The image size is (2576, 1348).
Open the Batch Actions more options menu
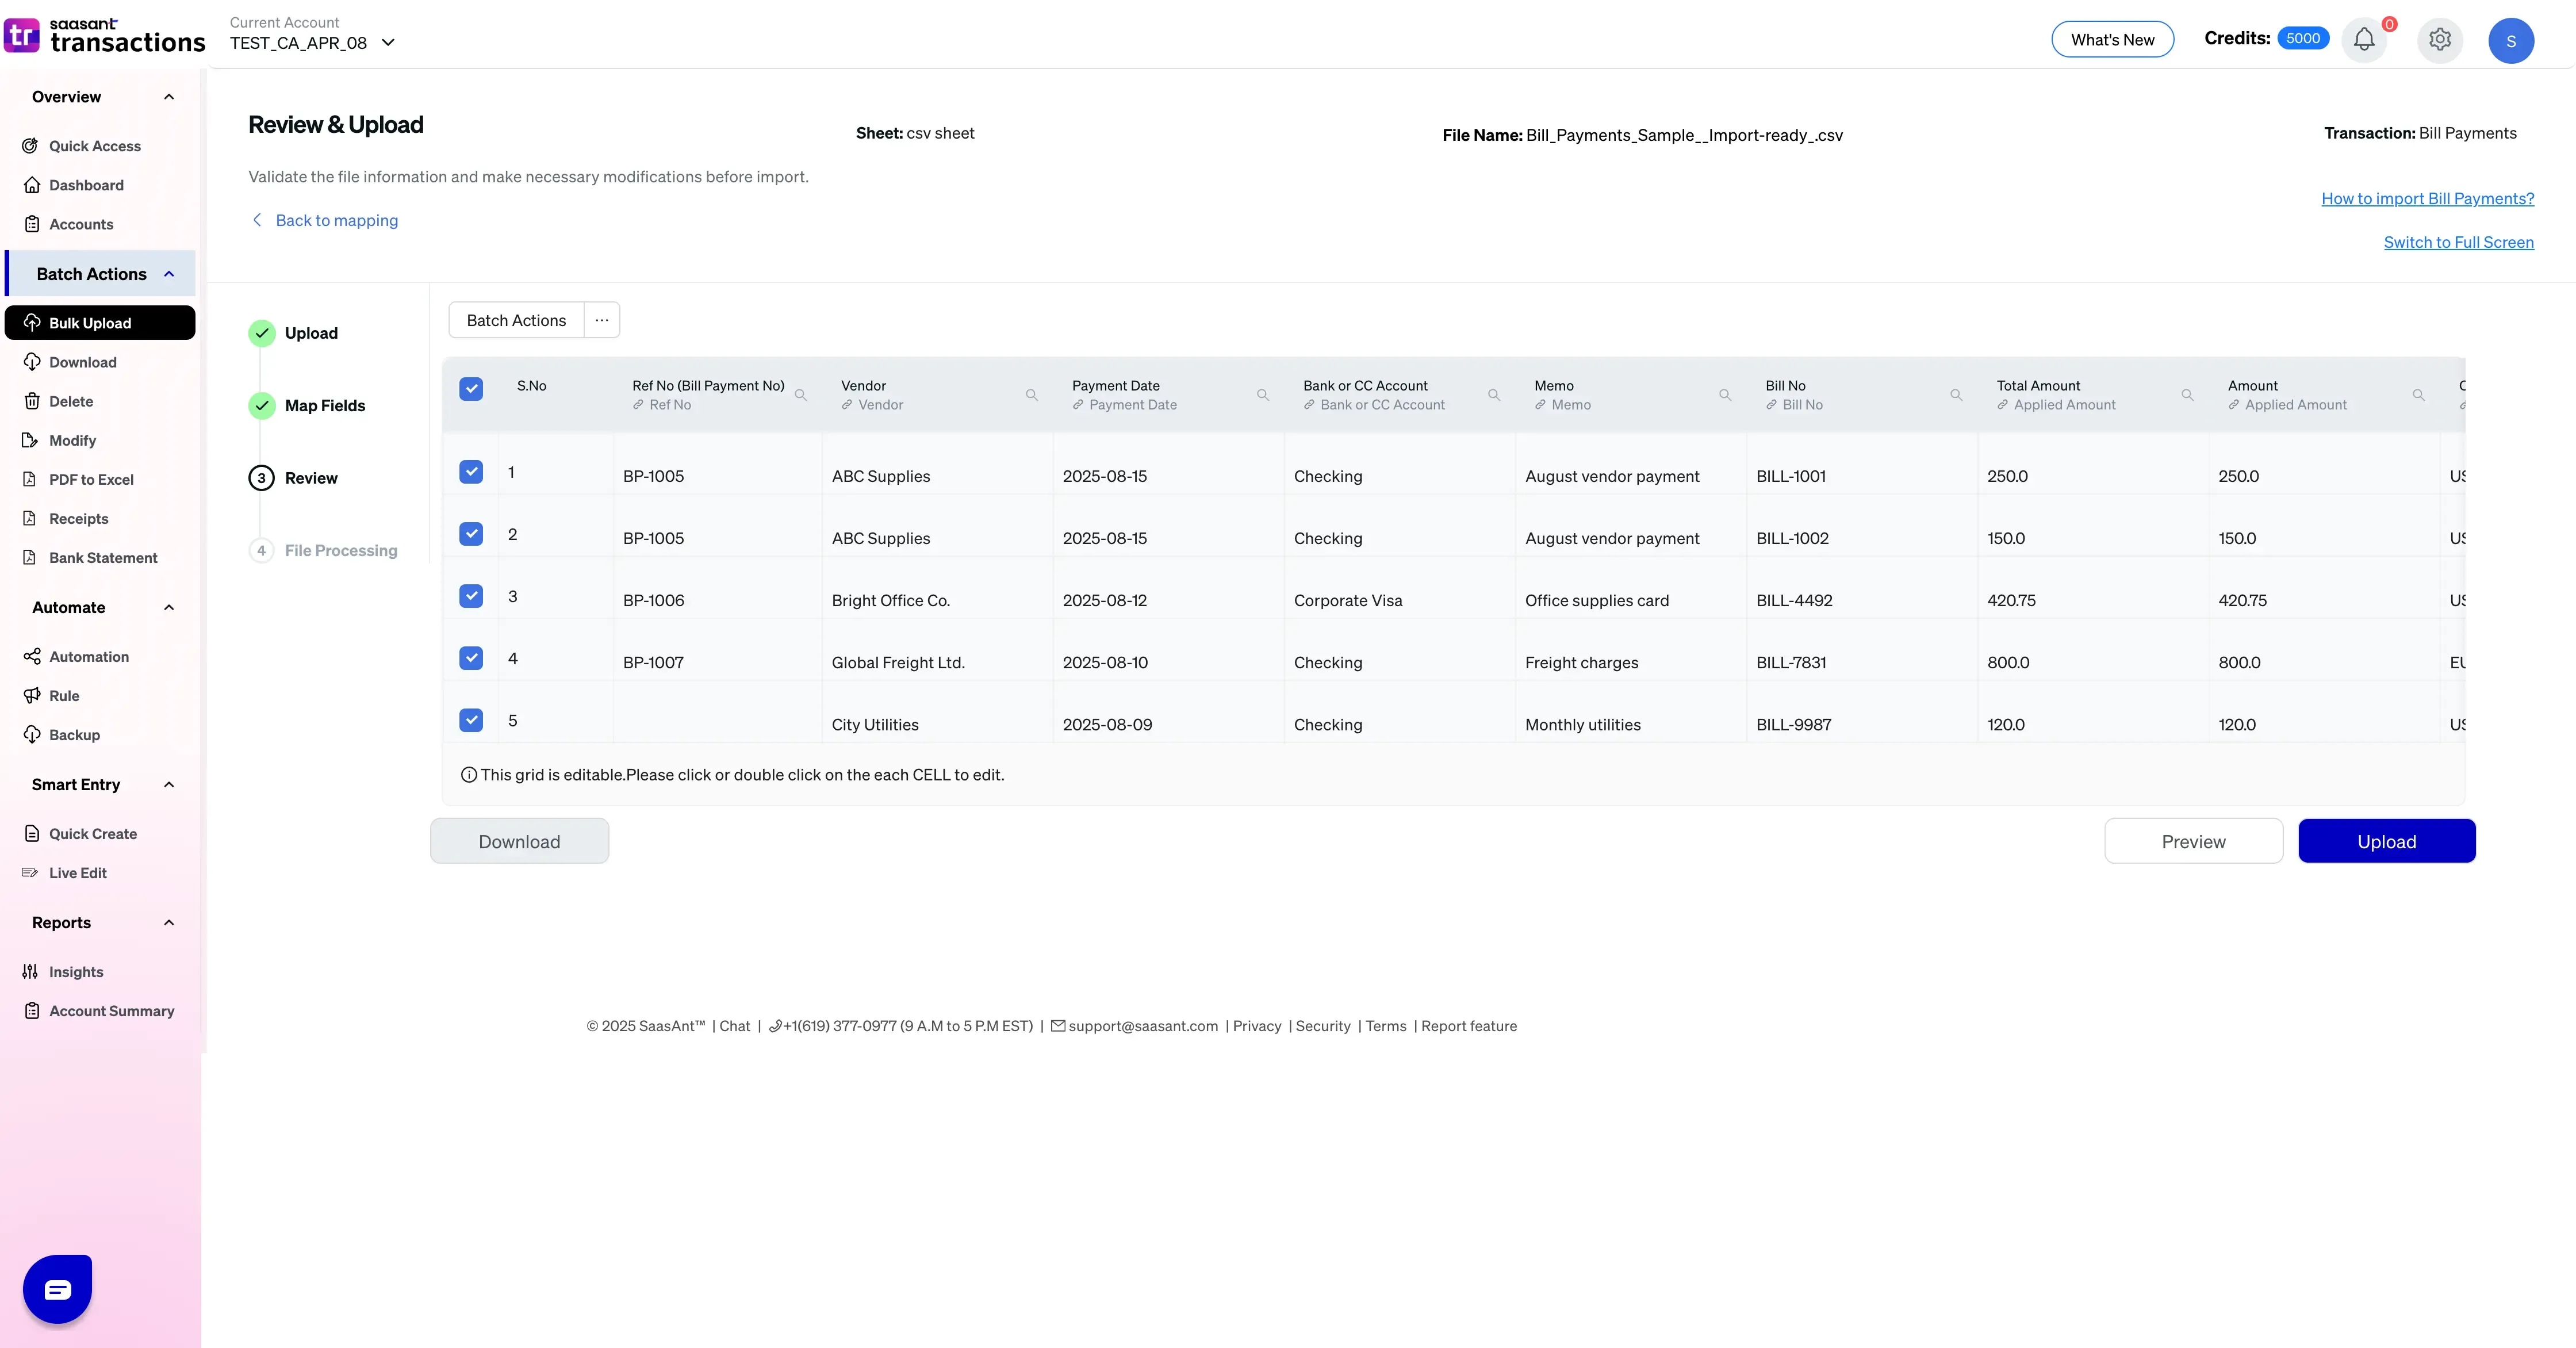[x=602, y=320]
